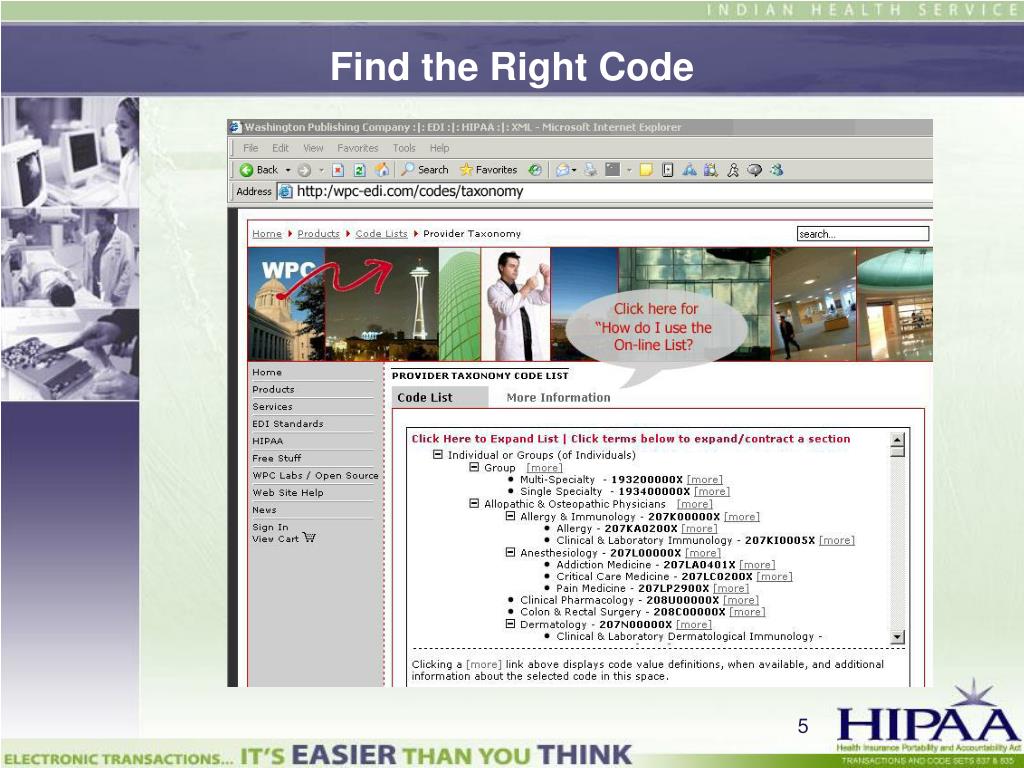
Task: Click the Allergy 207KA0200X row text
Action: (x=617, y=528)
